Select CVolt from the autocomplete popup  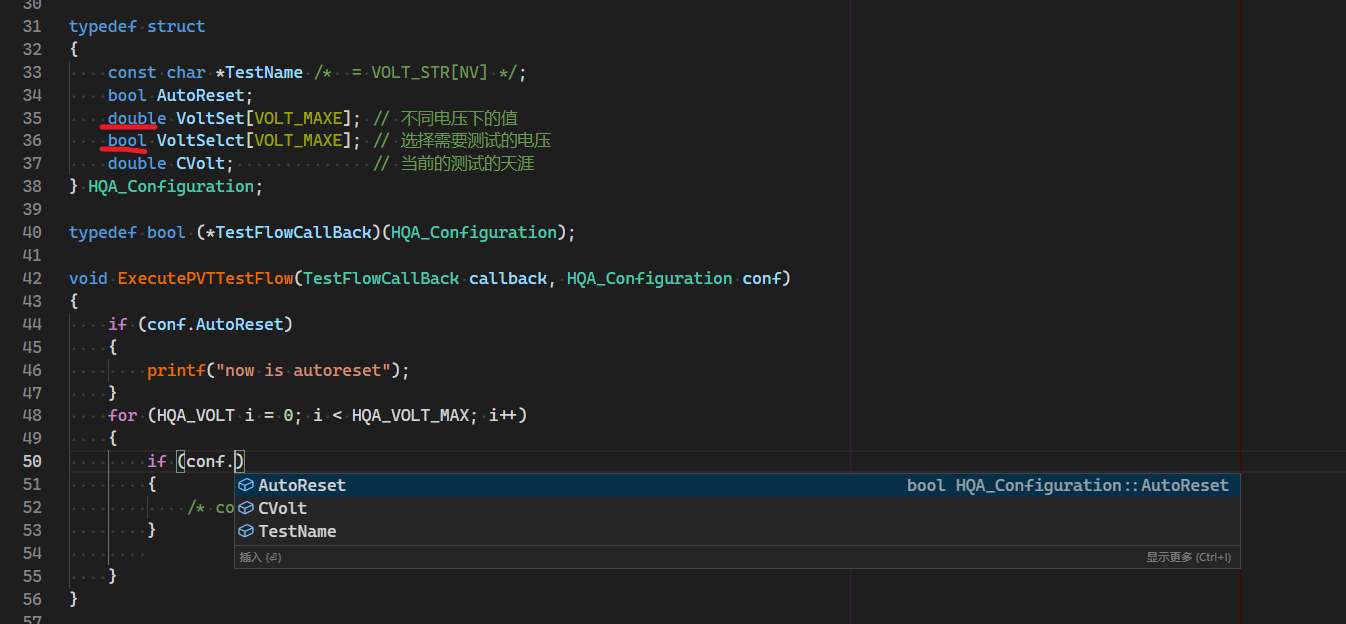[281, 508]
